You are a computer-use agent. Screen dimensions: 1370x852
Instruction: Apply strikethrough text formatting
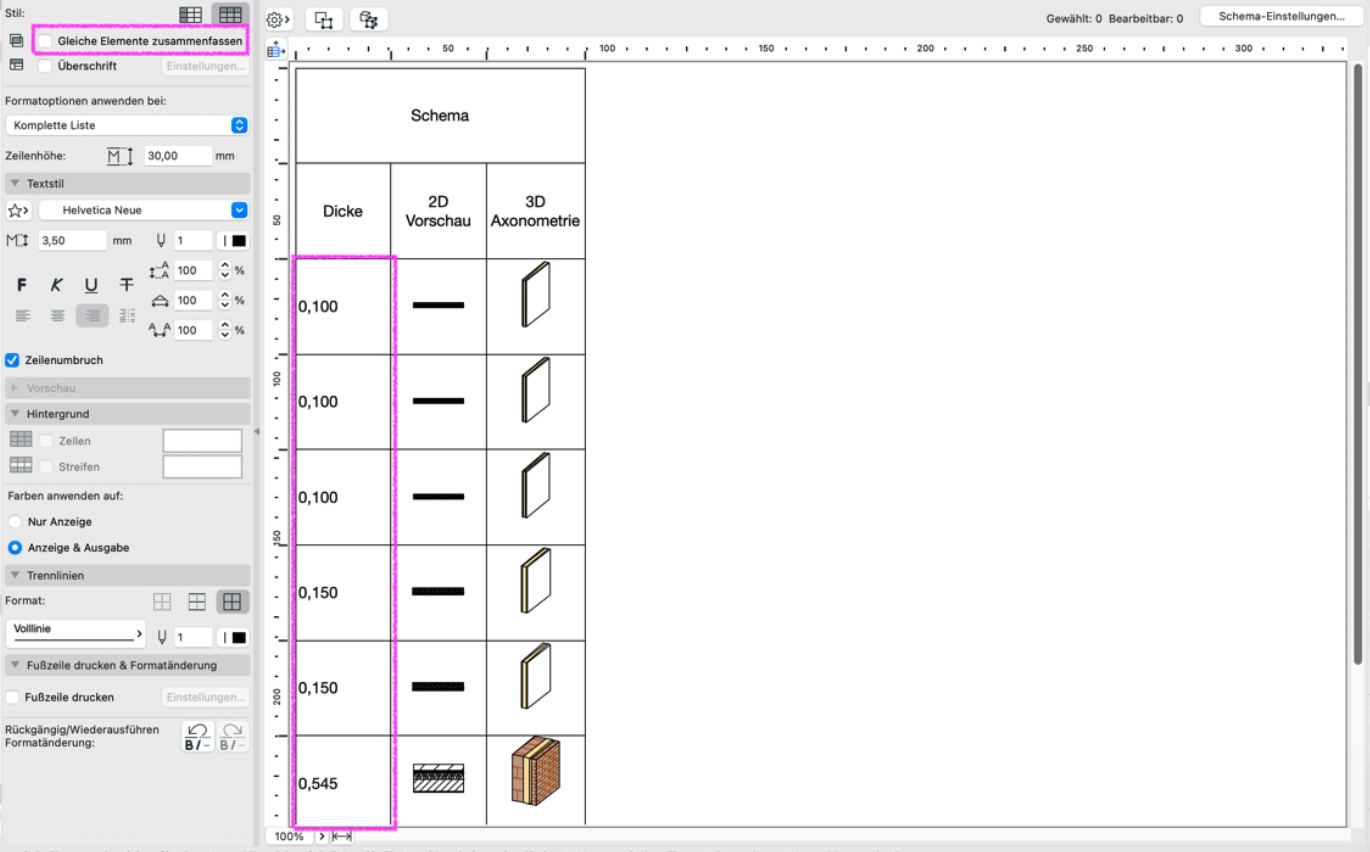pyautogui.click(x=126, y=285)
